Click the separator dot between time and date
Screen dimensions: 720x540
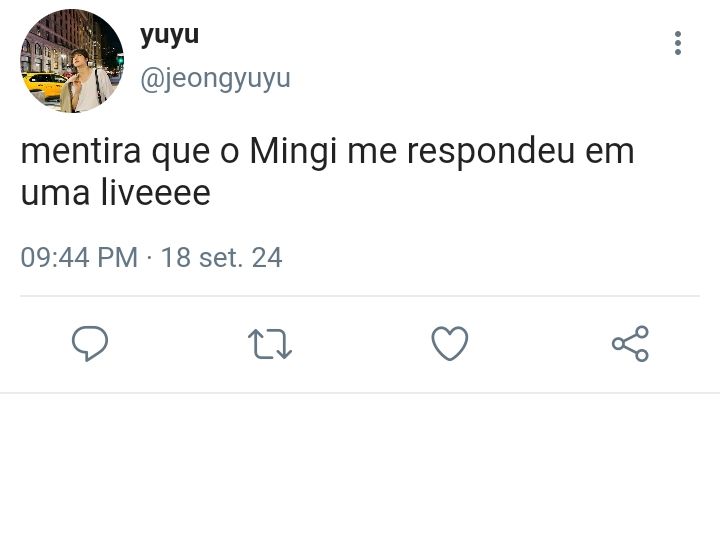pos(149,257)
